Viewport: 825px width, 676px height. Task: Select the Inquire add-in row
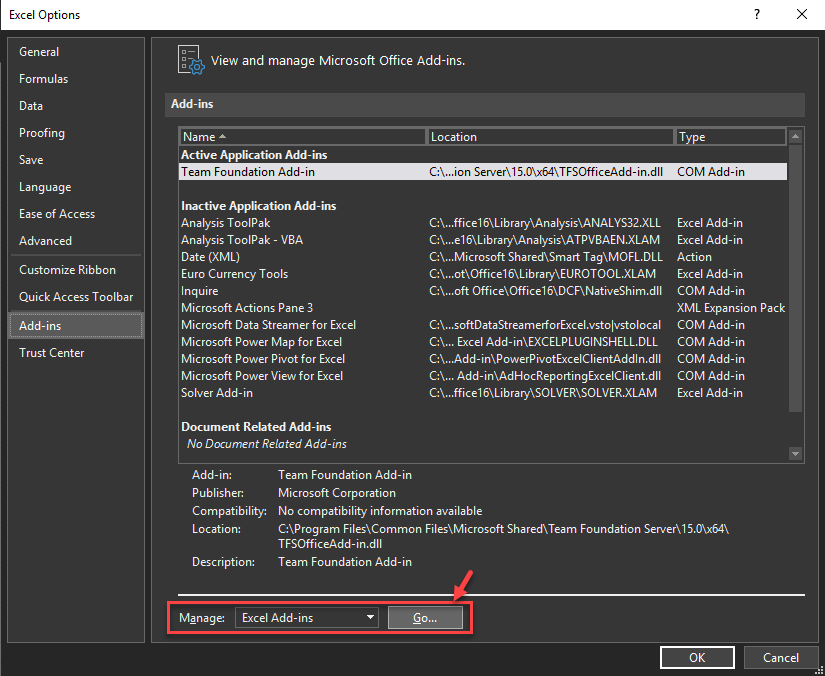point(483,291)
